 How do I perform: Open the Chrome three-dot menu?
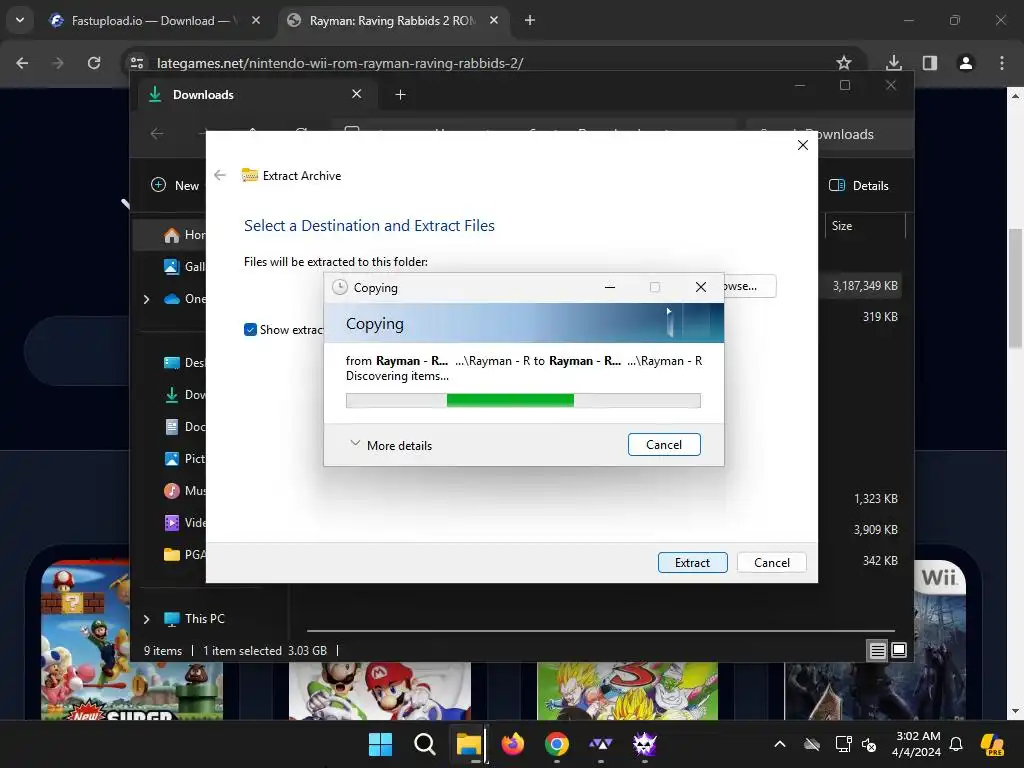pyautogui.click(x=1002, y=63)
